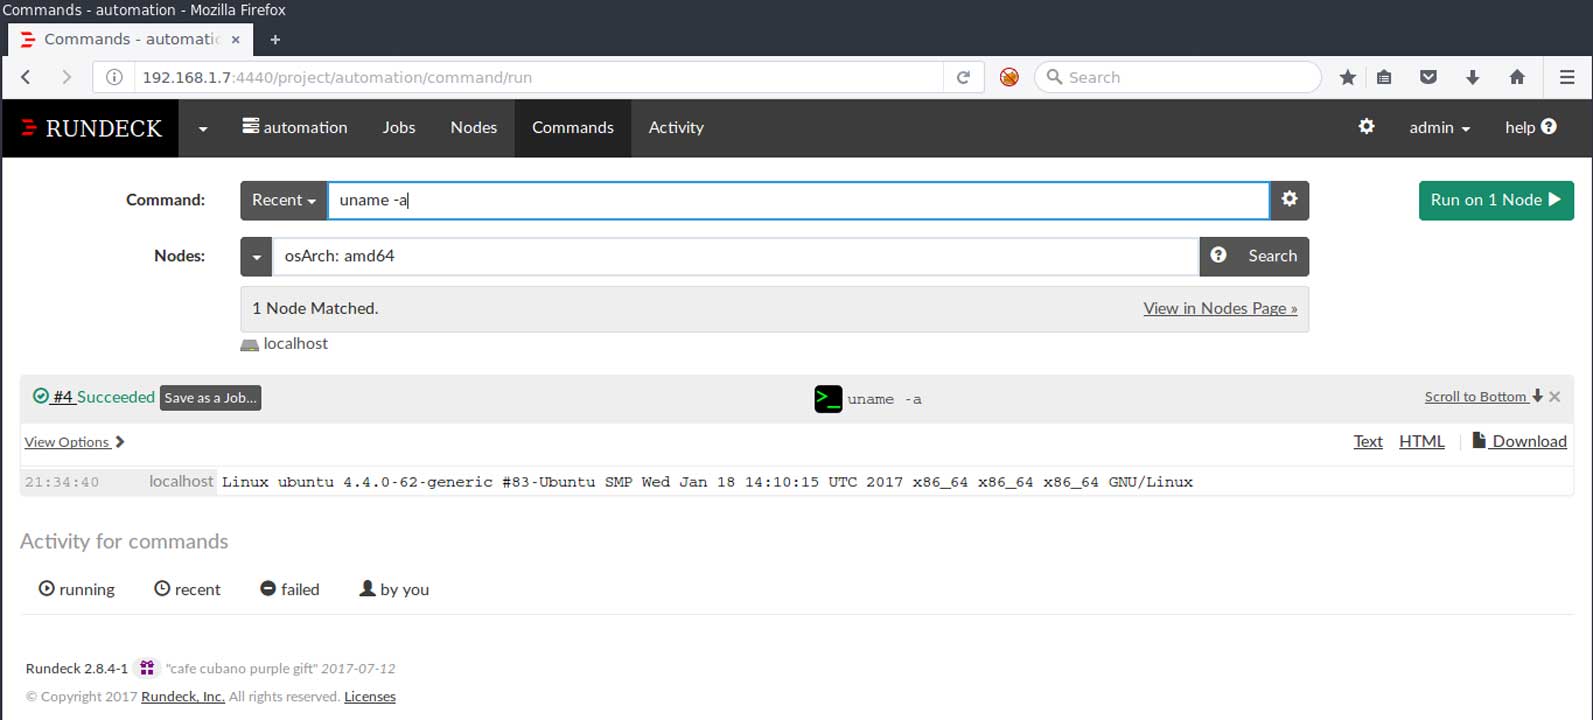Open the Firefox hamburger menu
The width and height of the screenshot is (1593, 720).
[x=1567, y=77]
